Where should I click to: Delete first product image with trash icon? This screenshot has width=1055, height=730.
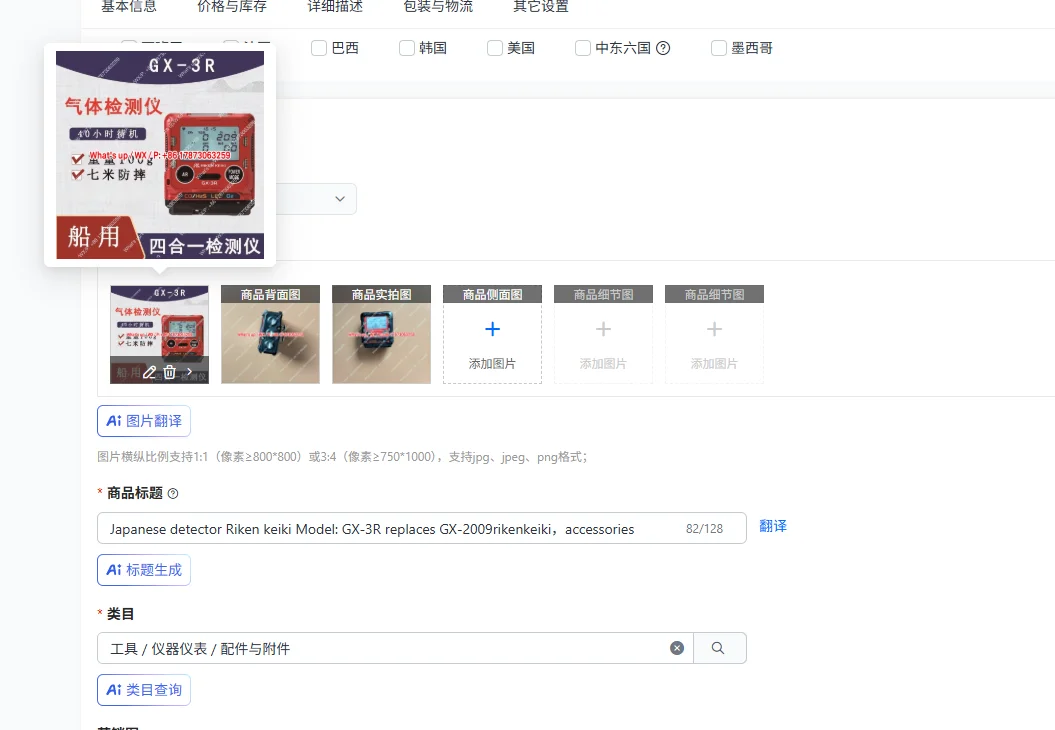tap(170, 371)
